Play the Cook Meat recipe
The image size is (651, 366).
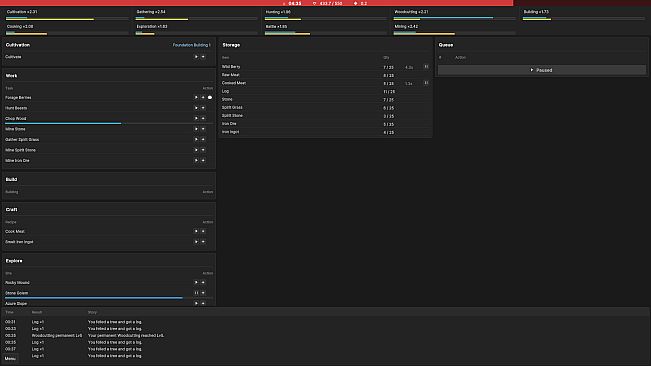(x=196, y=231)
